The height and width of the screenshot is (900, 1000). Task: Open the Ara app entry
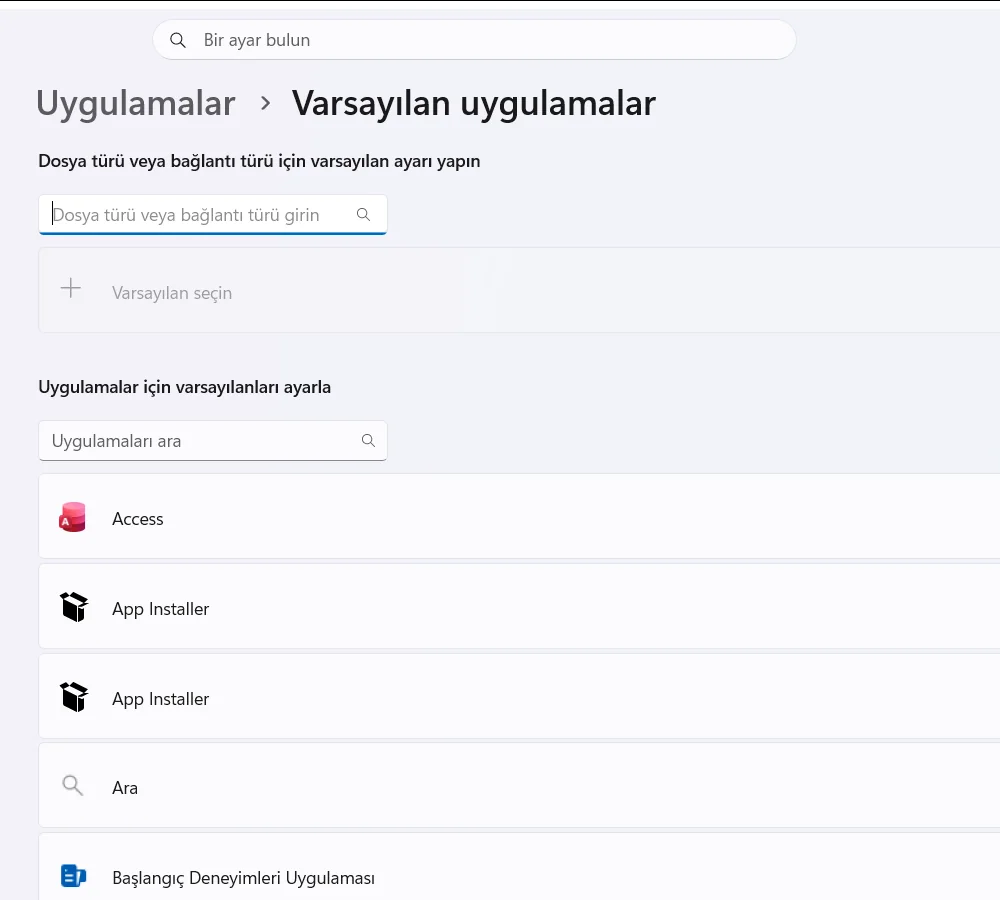(519, 786)
